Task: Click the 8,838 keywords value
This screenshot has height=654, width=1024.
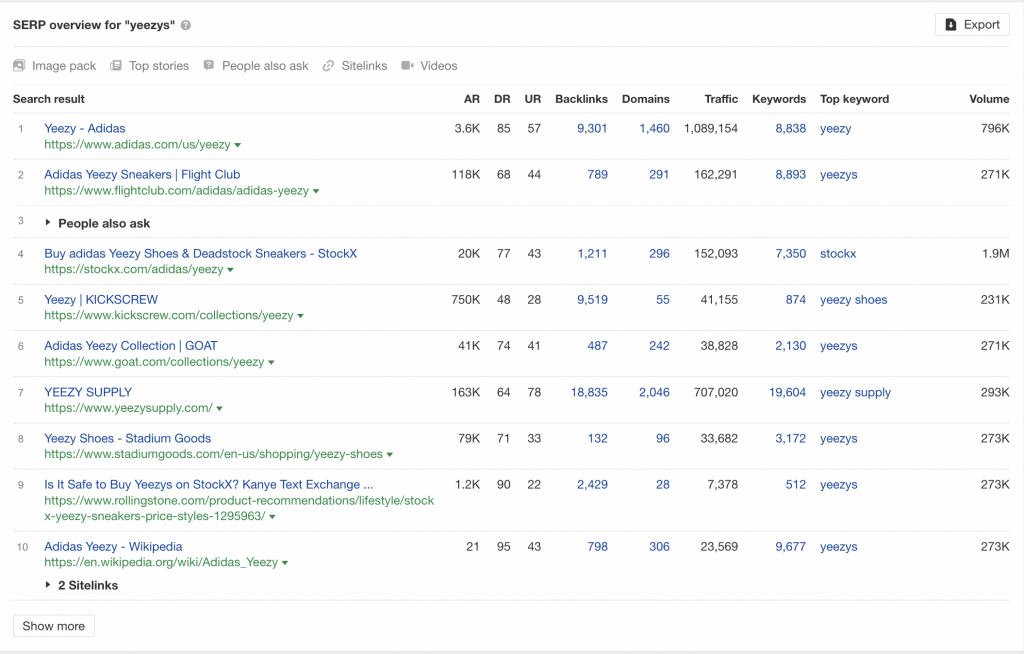Action: click(791, 128)
